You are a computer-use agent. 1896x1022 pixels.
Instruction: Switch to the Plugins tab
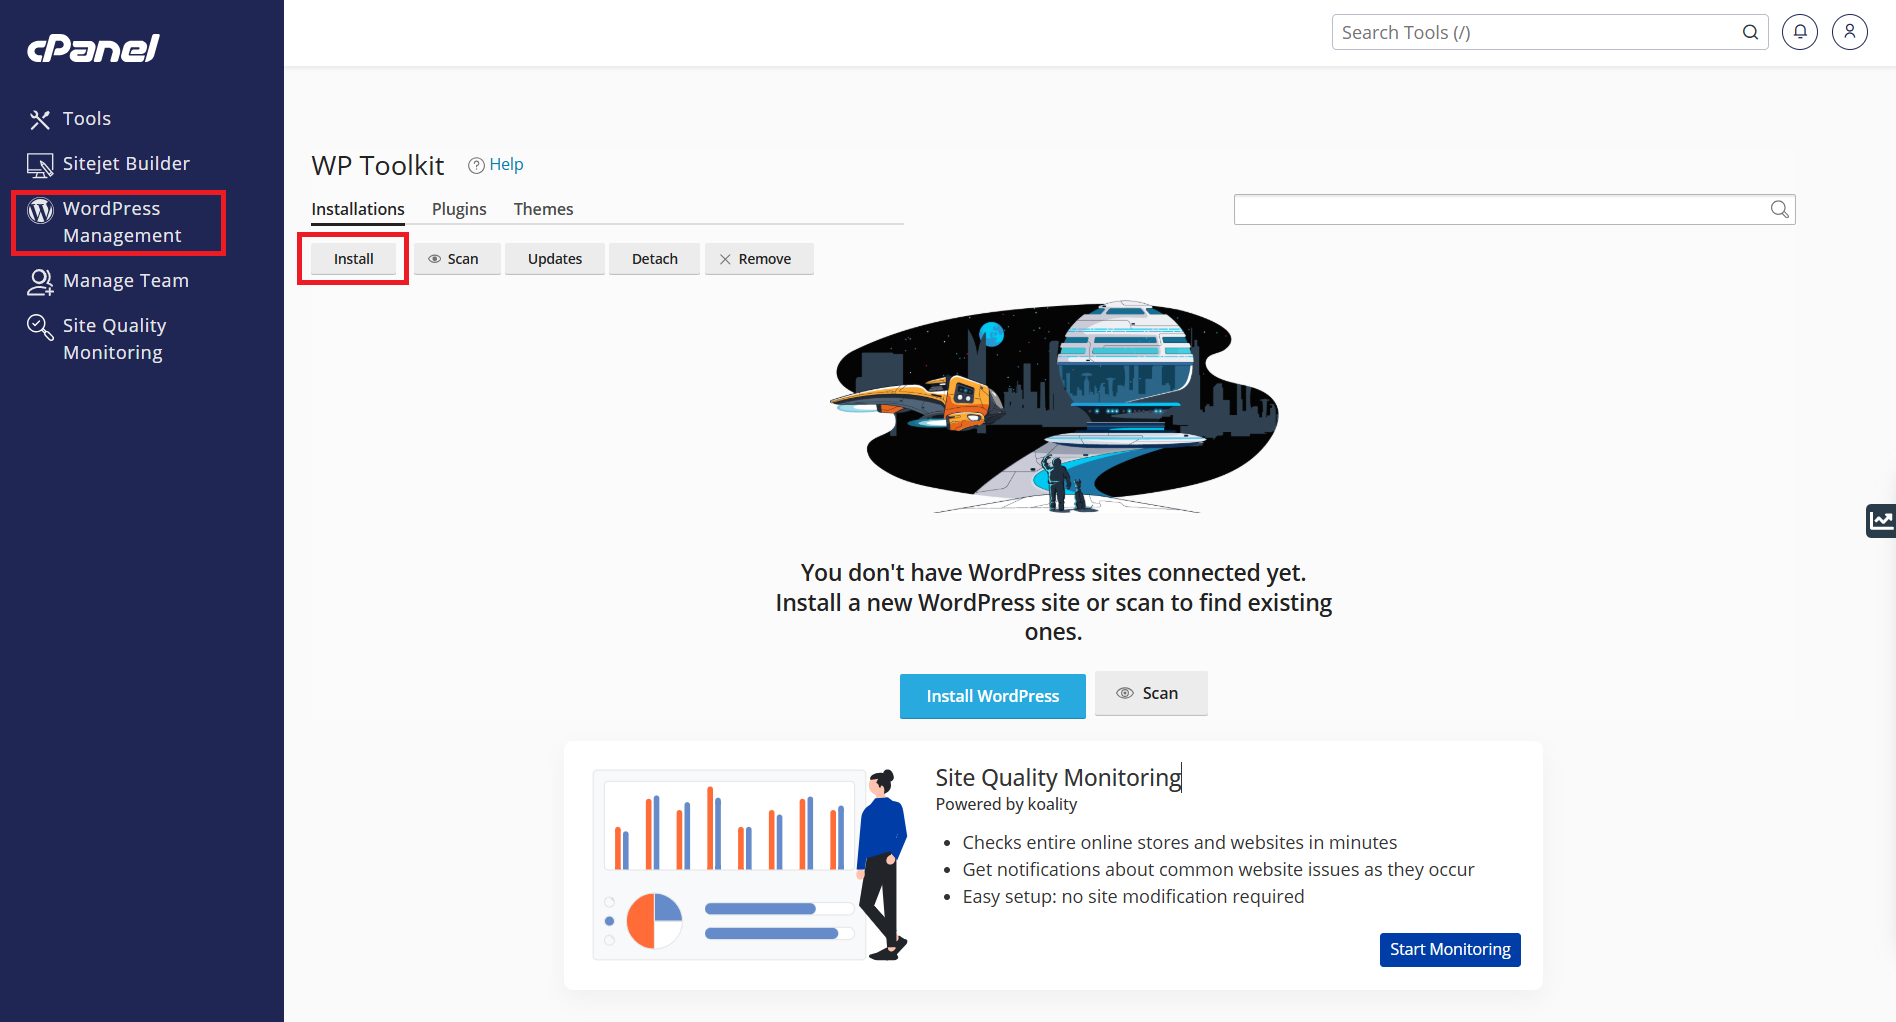459,209
